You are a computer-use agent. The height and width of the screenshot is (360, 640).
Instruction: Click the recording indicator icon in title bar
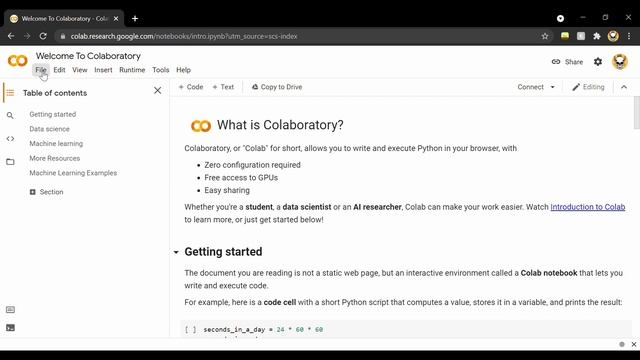[560, 18]
